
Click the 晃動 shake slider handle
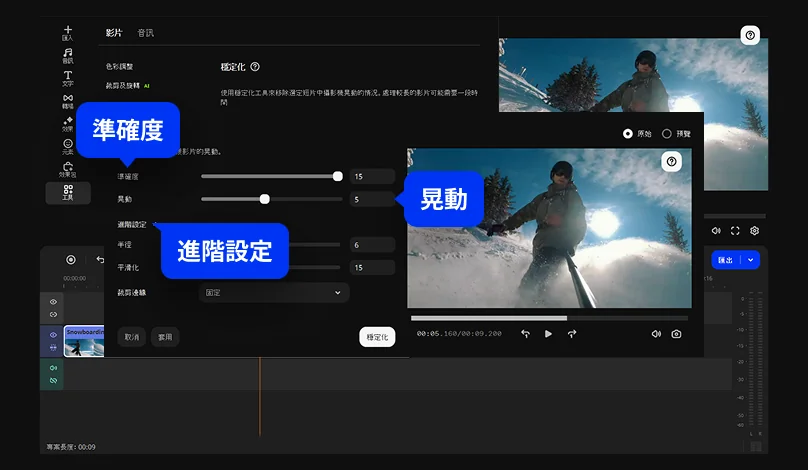[x=264, y=199]
